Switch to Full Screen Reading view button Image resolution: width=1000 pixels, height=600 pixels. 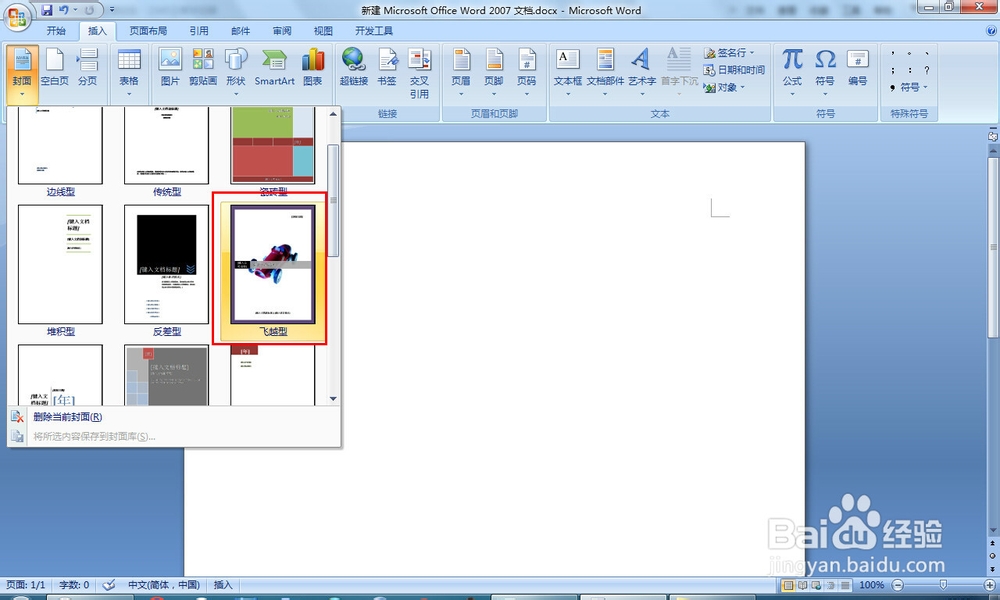coord(802,585)
